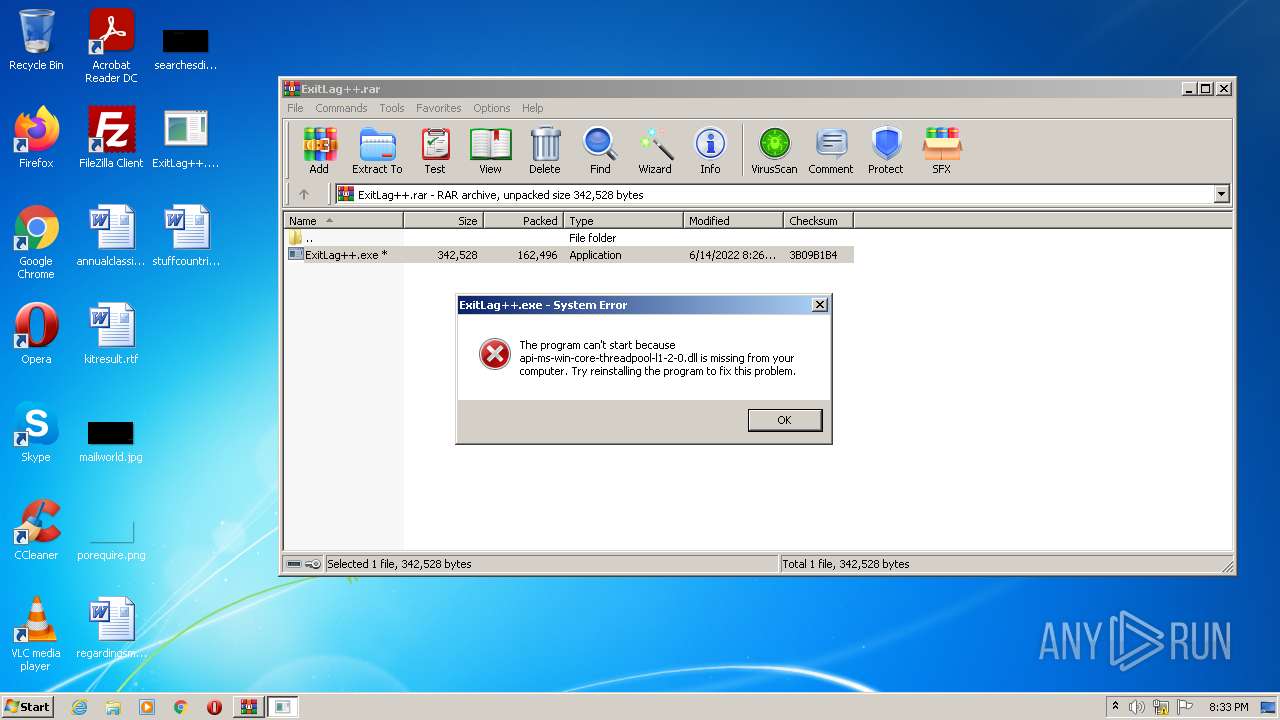
Task: Select the mailworld.jpg desktop file
Action: click(111, 440)
